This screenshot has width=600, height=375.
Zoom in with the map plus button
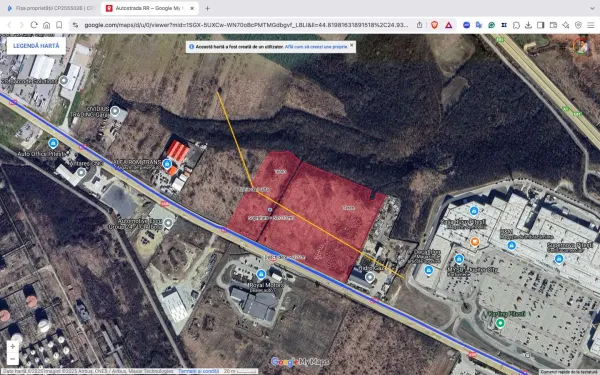[x=13, y=347]
